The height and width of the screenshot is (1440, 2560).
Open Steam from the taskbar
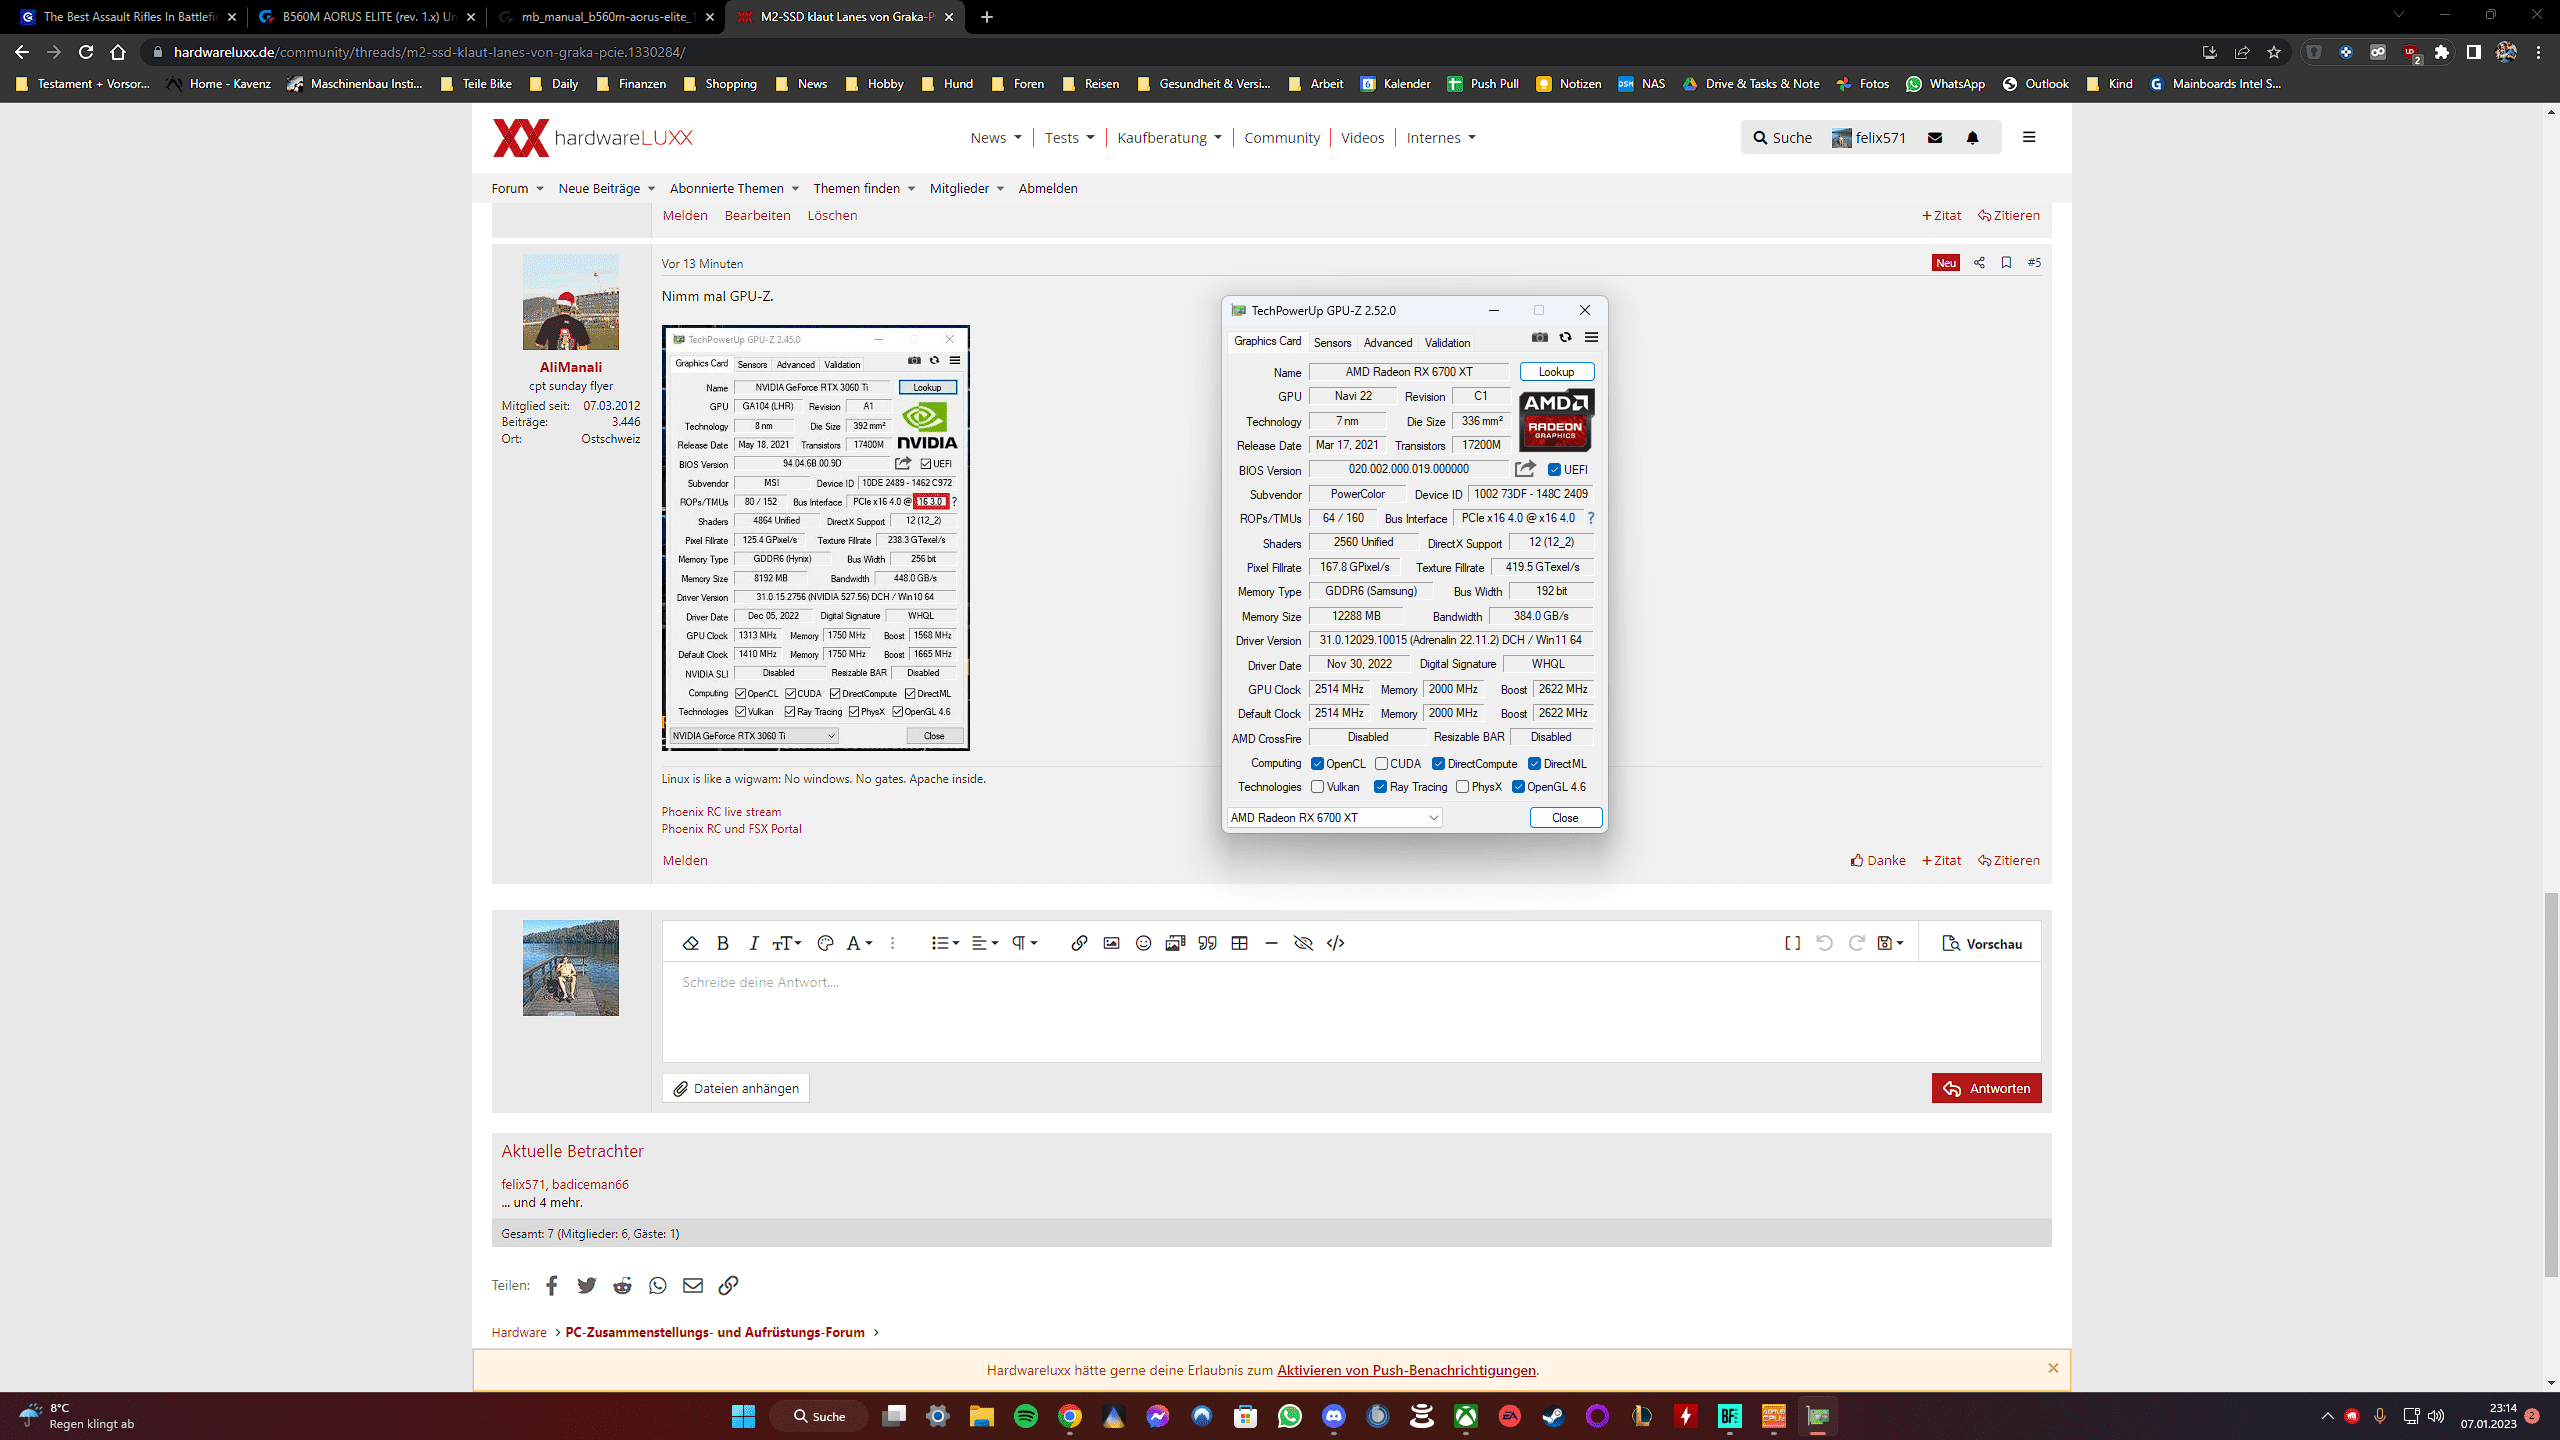click(1553, 1416)
